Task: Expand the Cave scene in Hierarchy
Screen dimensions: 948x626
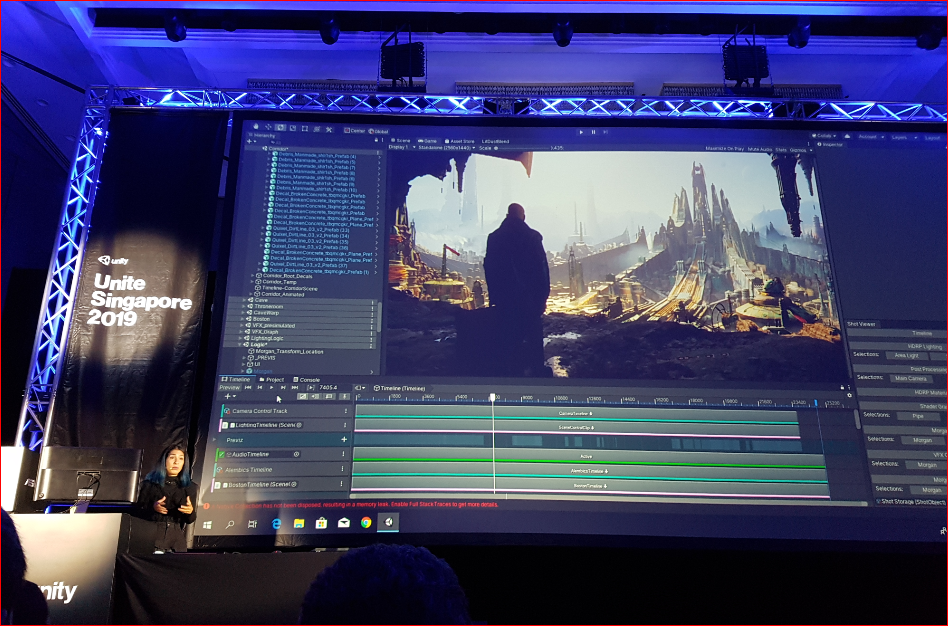Action: [x=244, y=300]
